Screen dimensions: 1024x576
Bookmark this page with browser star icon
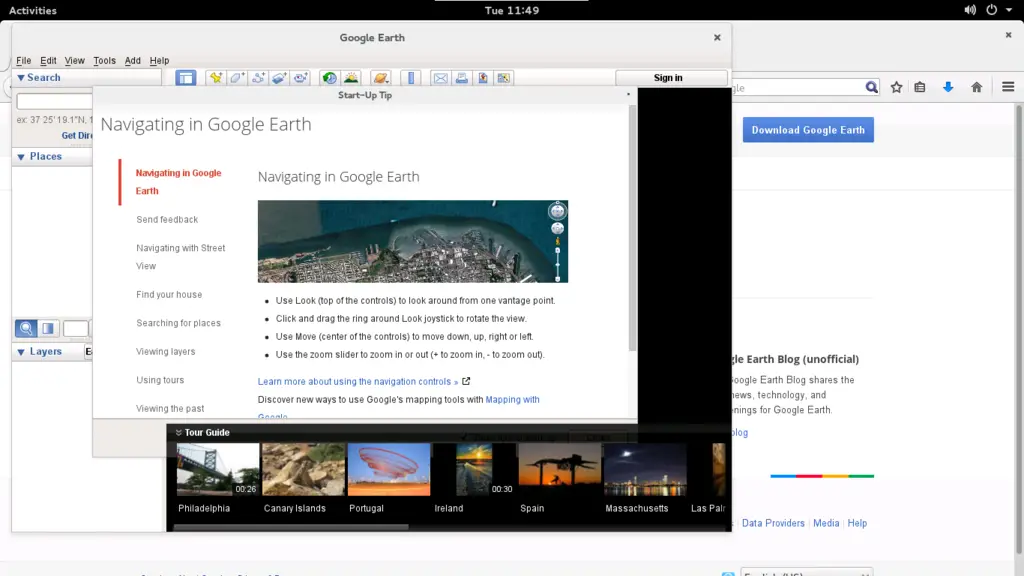point(897,88)
